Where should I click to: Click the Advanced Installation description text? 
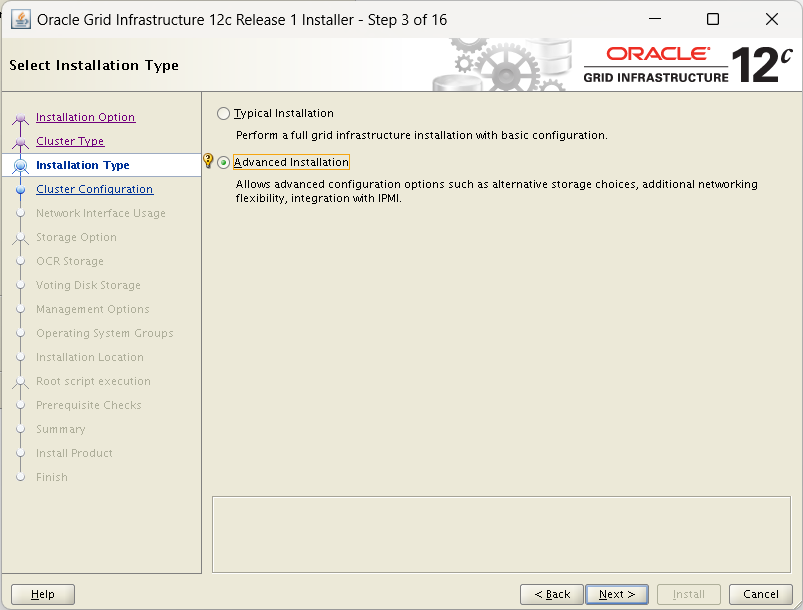pos(496,191)
